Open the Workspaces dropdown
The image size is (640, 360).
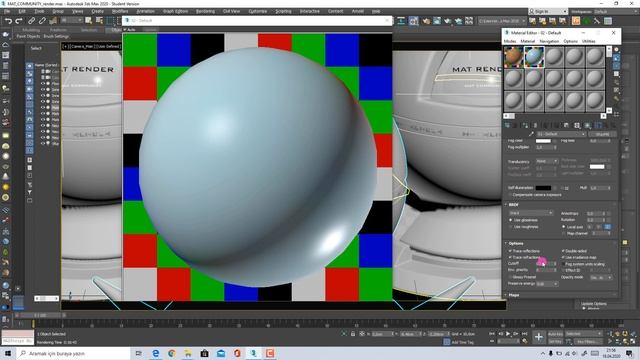coord(616,11)
